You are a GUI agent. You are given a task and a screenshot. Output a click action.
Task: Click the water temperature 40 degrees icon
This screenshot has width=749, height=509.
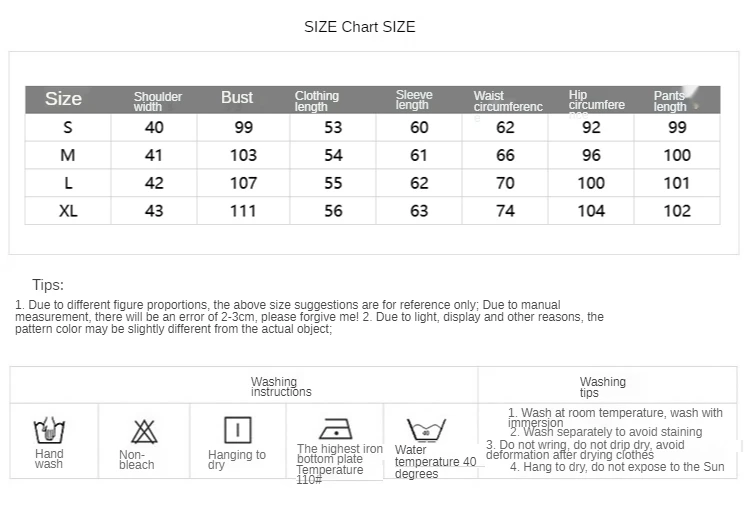pos(426,430)
